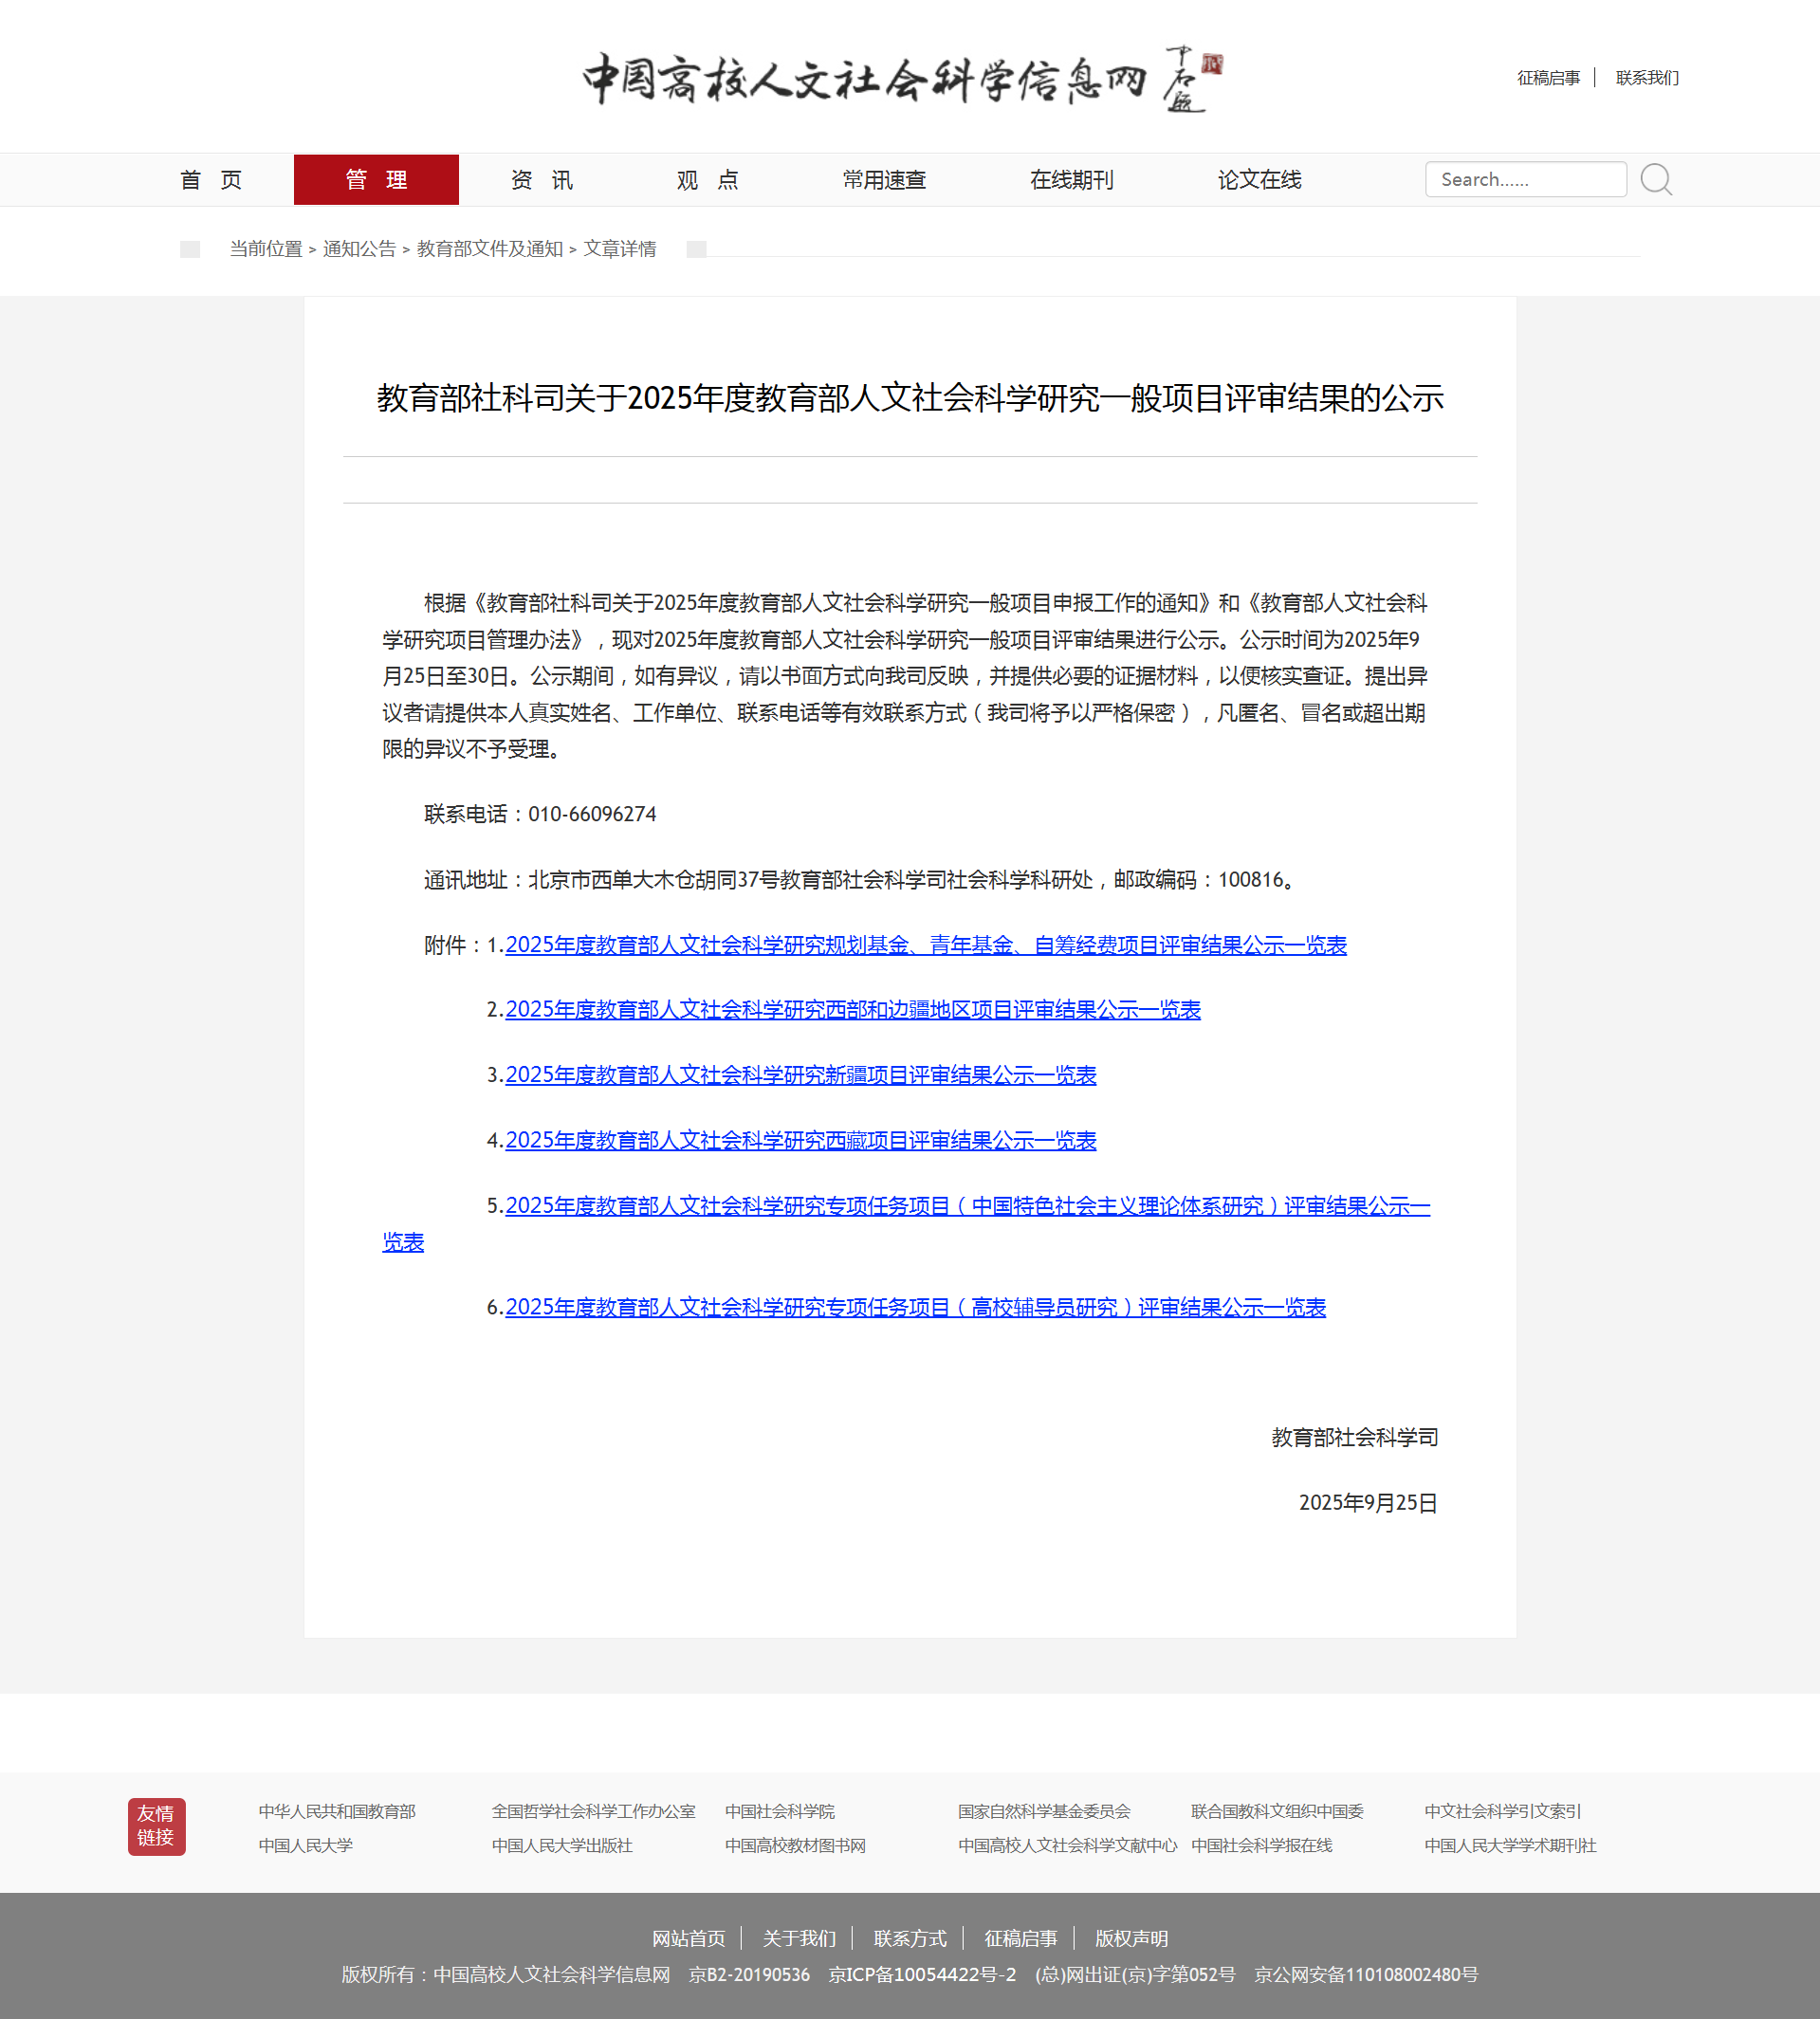
Task: Select the 管理 navigation tab
Action: click(x=376, y=180)
